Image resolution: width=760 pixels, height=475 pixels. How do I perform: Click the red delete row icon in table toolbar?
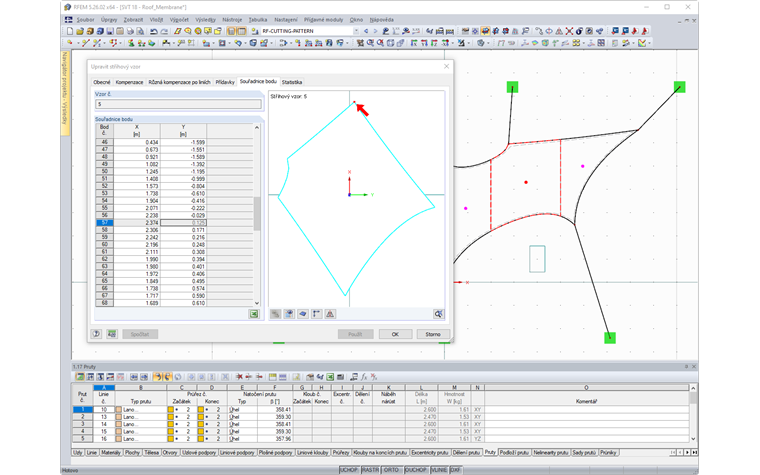239,377
